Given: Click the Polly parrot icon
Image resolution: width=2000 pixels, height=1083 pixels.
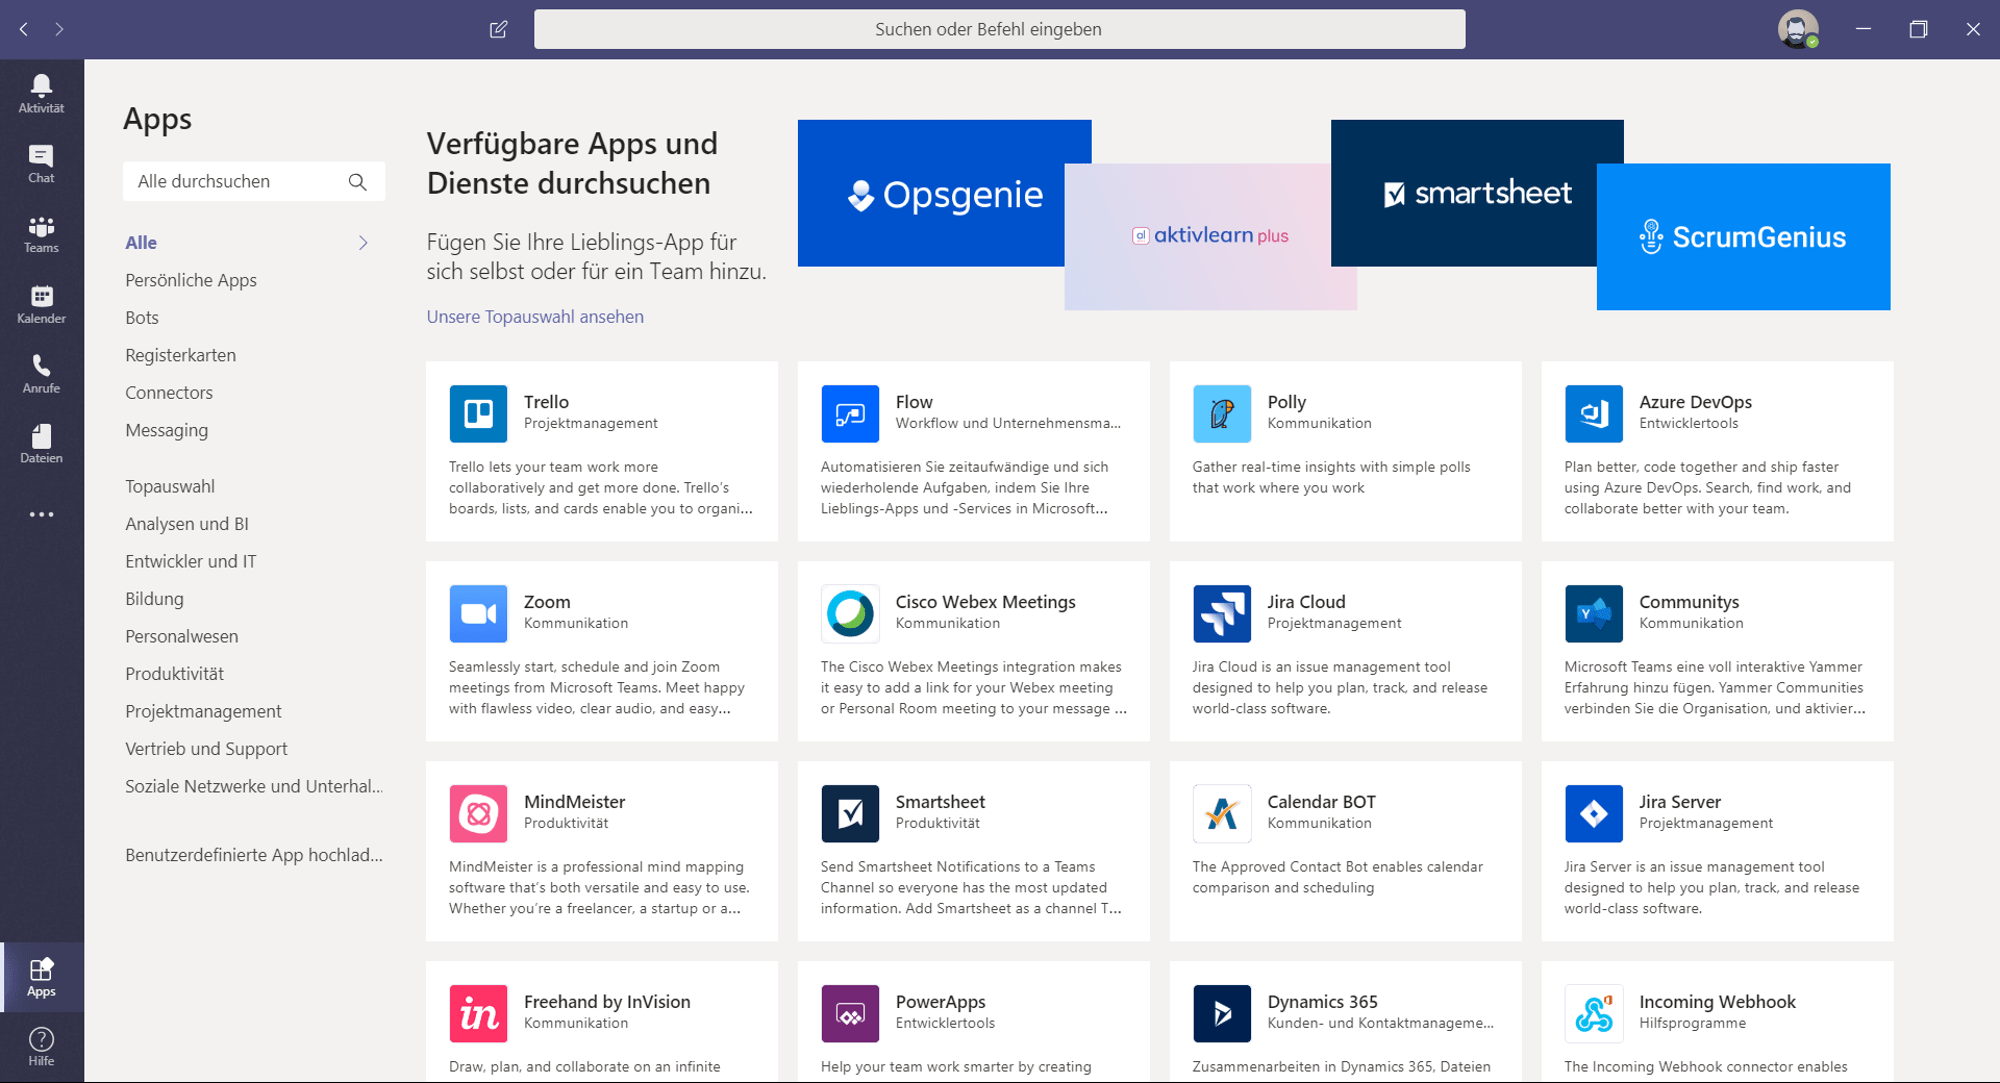Looking at the screenshot, I should [x=1222, y=413].
